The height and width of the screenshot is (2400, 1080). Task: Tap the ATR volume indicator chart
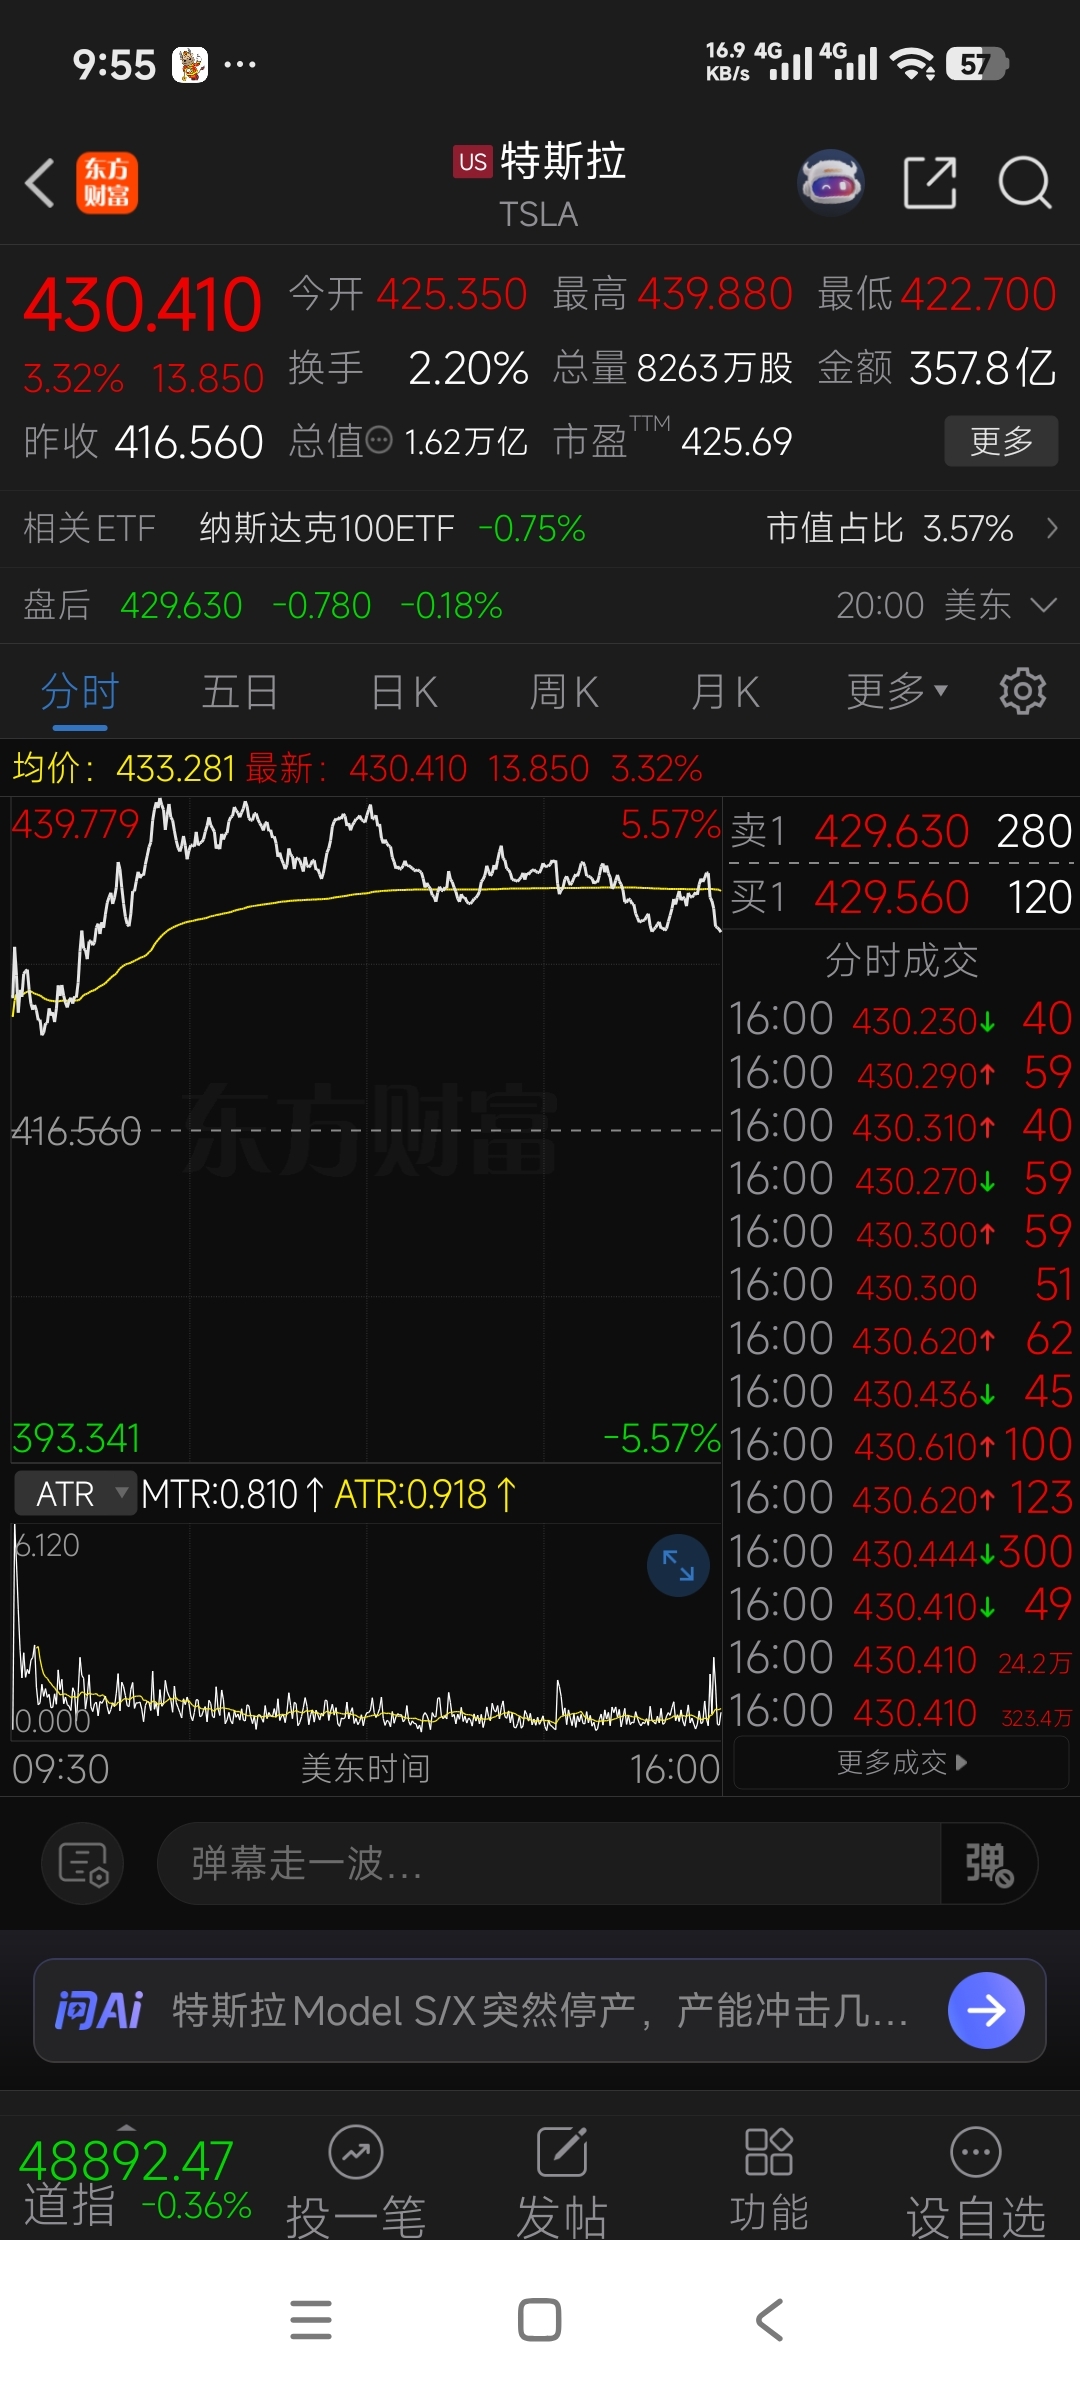[366, 1630]
